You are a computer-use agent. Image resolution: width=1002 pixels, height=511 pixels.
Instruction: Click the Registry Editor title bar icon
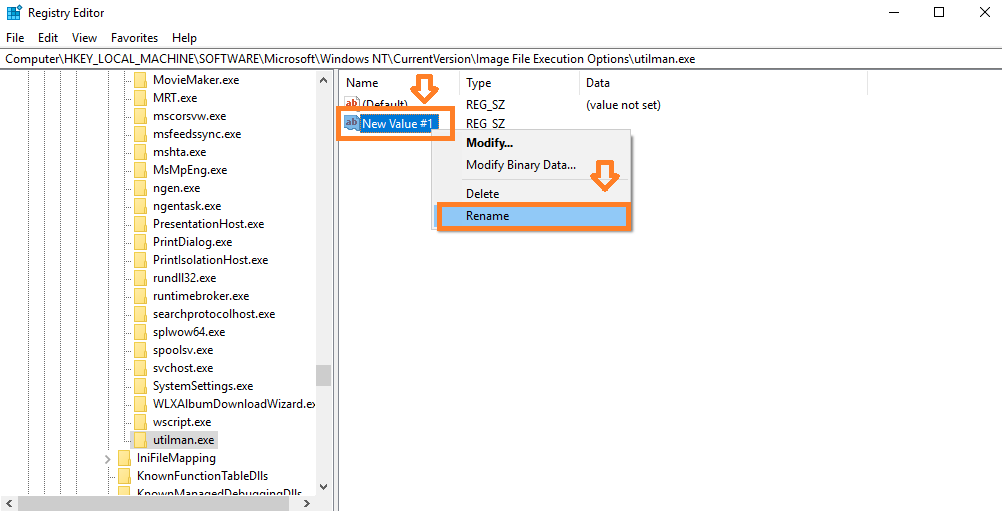(x=13, y=12)
